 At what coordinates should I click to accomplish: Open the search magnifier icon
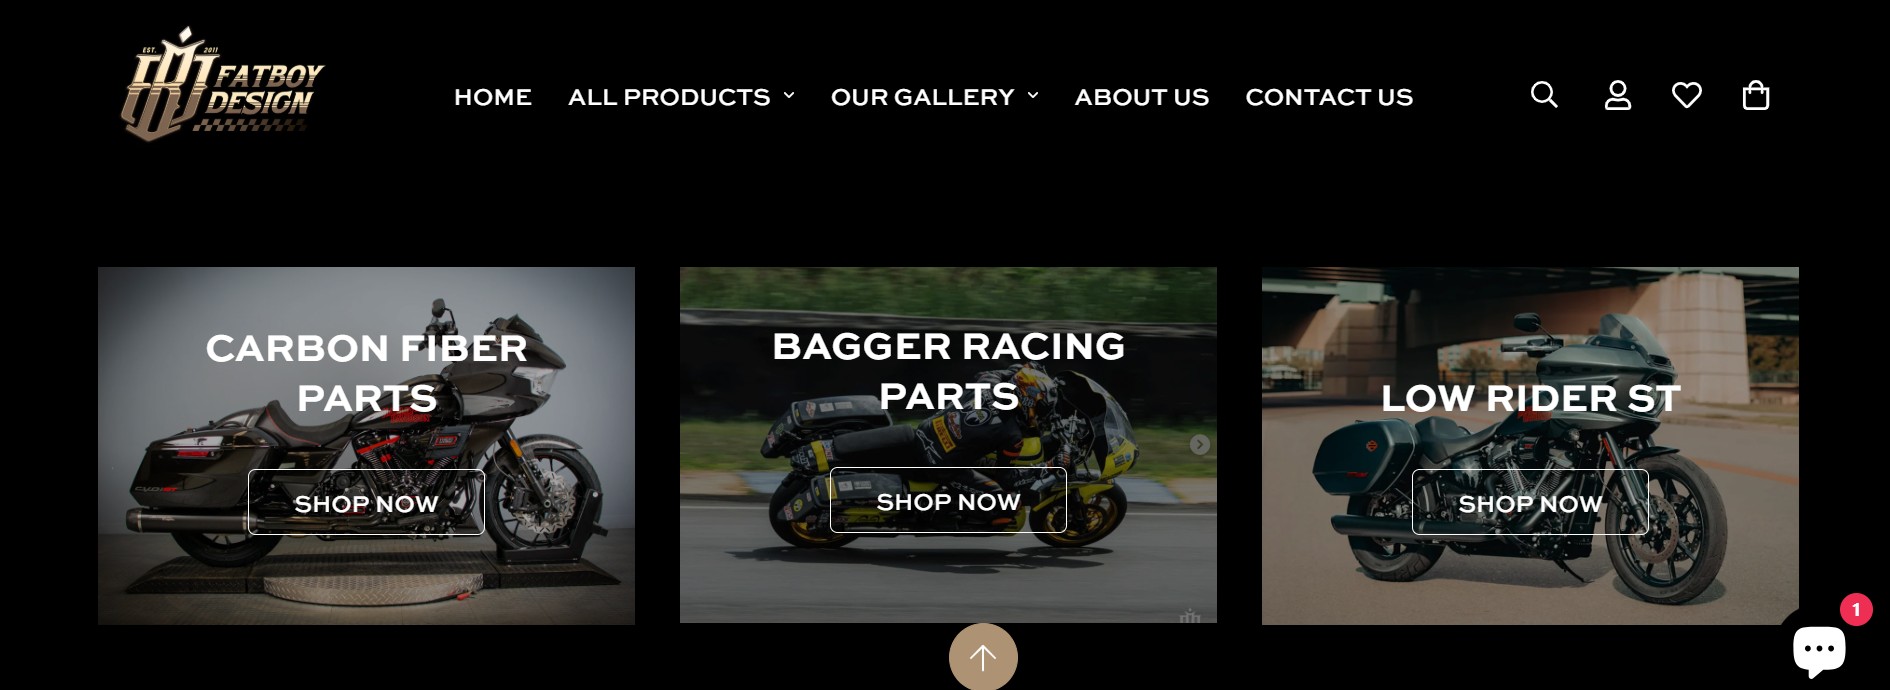(x=1544, y=95)
